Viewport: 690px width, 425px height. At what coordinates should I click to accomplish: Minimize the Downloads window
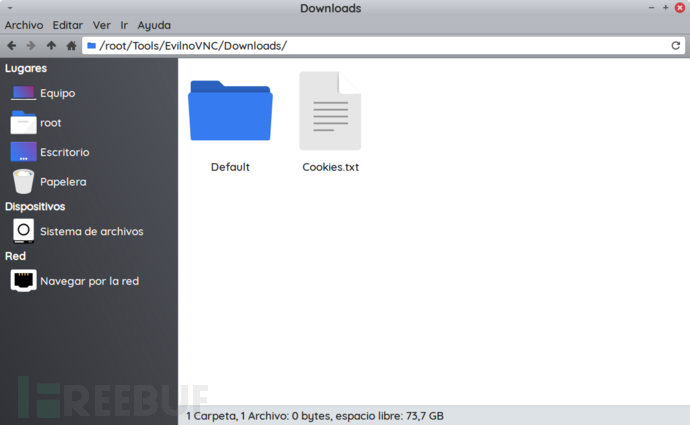click(x=651, y=8)
